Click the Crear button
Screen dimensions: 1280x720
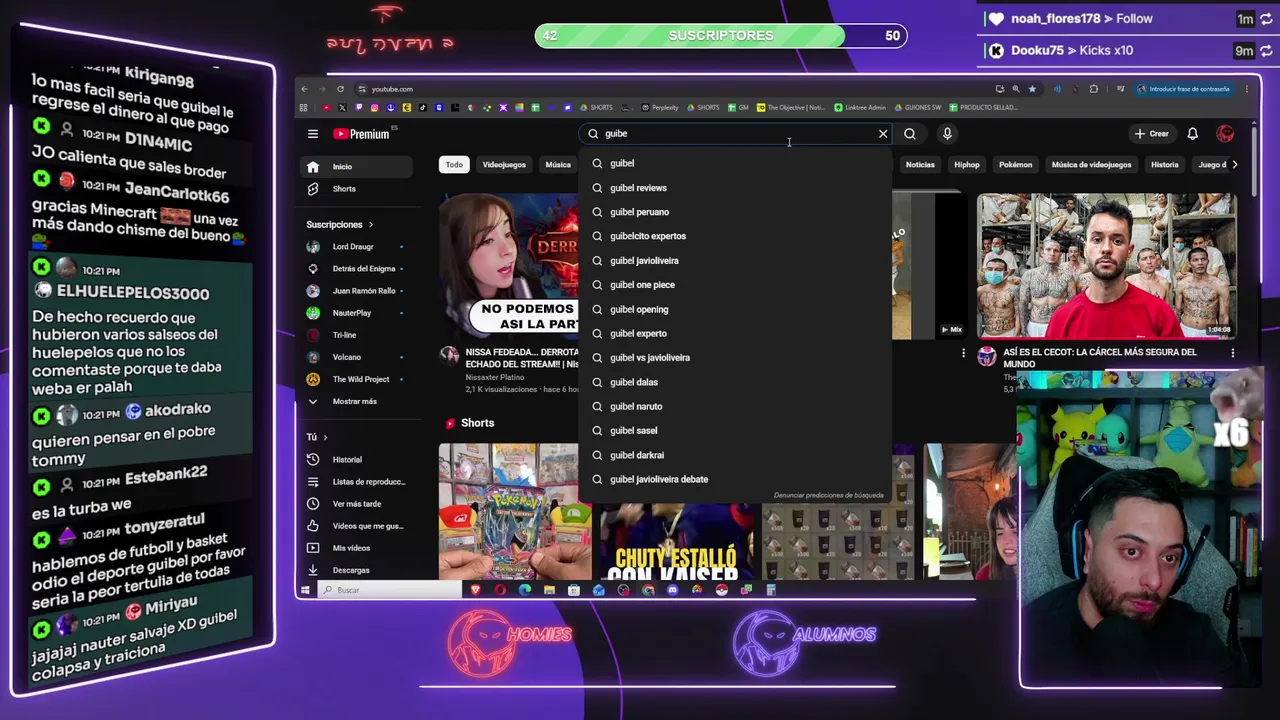pos(1151,134)
